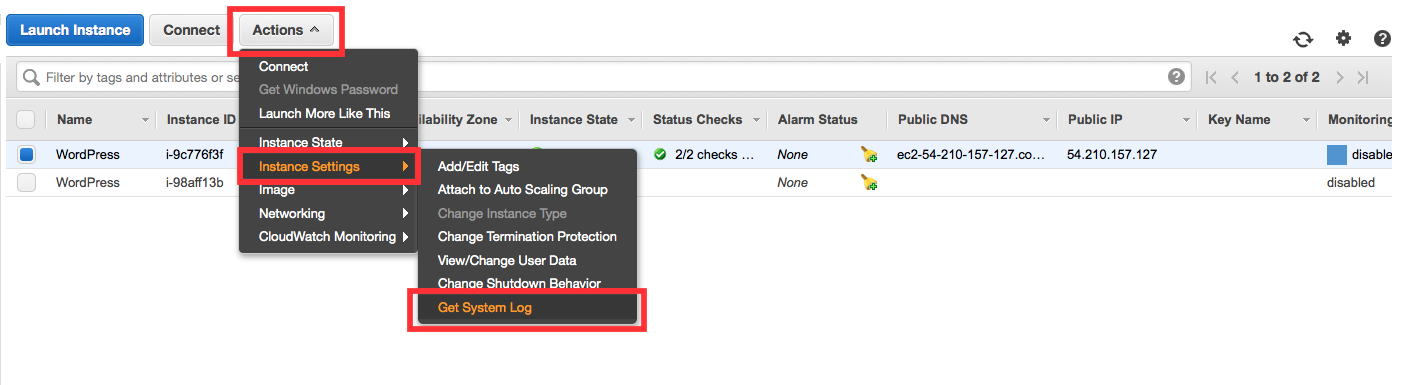This screenshot has width=1405, height=385.
Task: Click alarm icon for first WordPress instance
Action: (x=869, y=155)
